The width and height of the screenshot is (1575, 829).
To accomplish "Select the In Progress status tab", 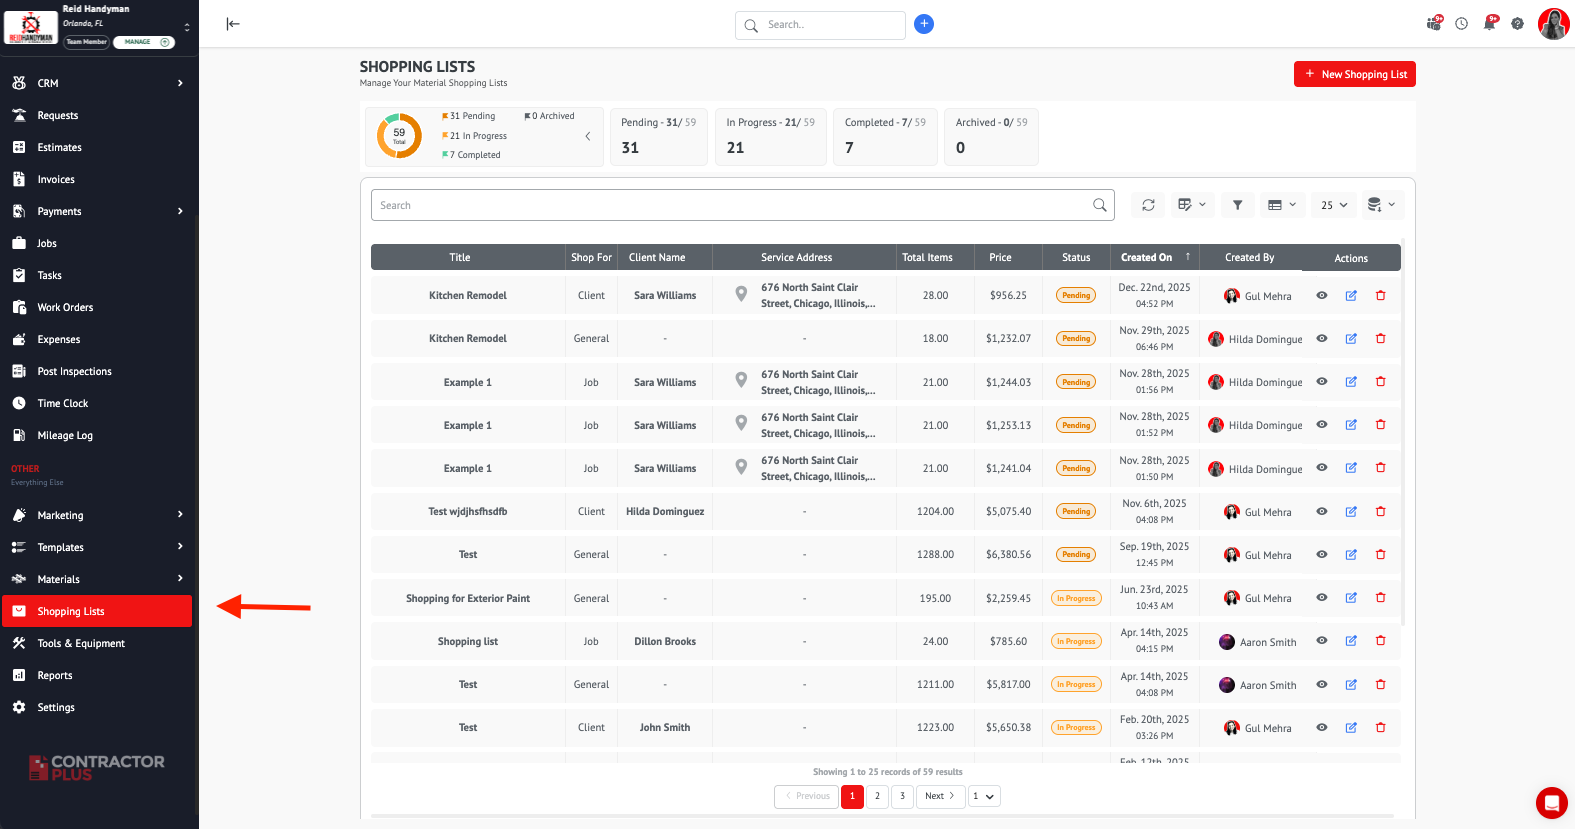I will click(x=770, y=136).
